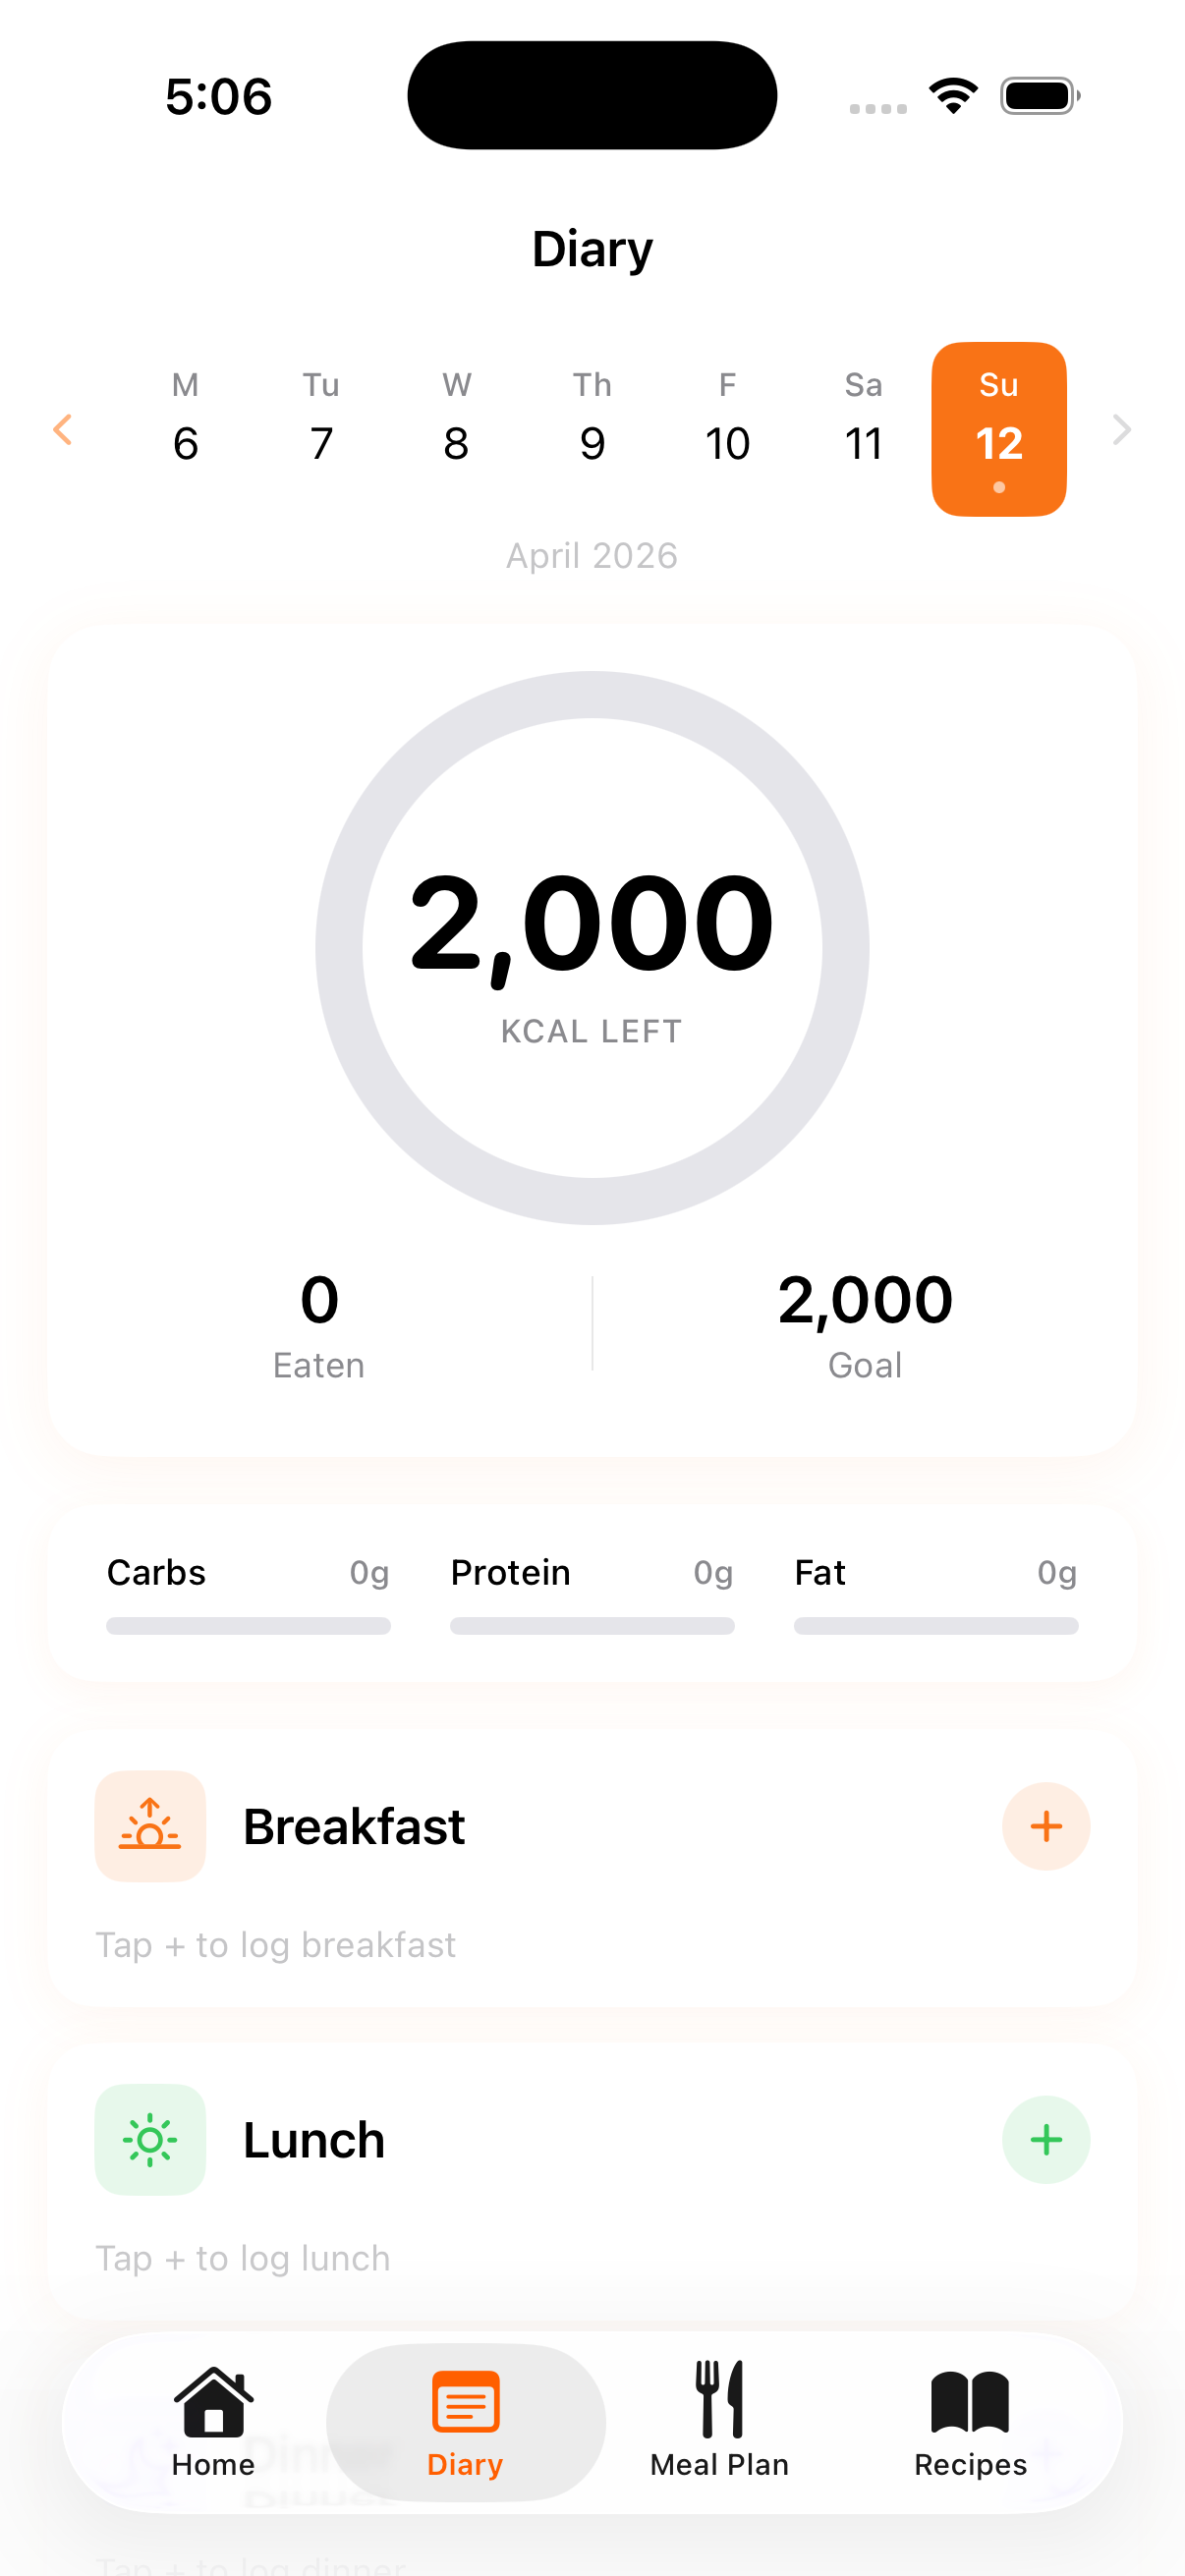1185x2576 pixels.
Task: Click the Lunch sun icon
Action: (x=150, y=2139)
